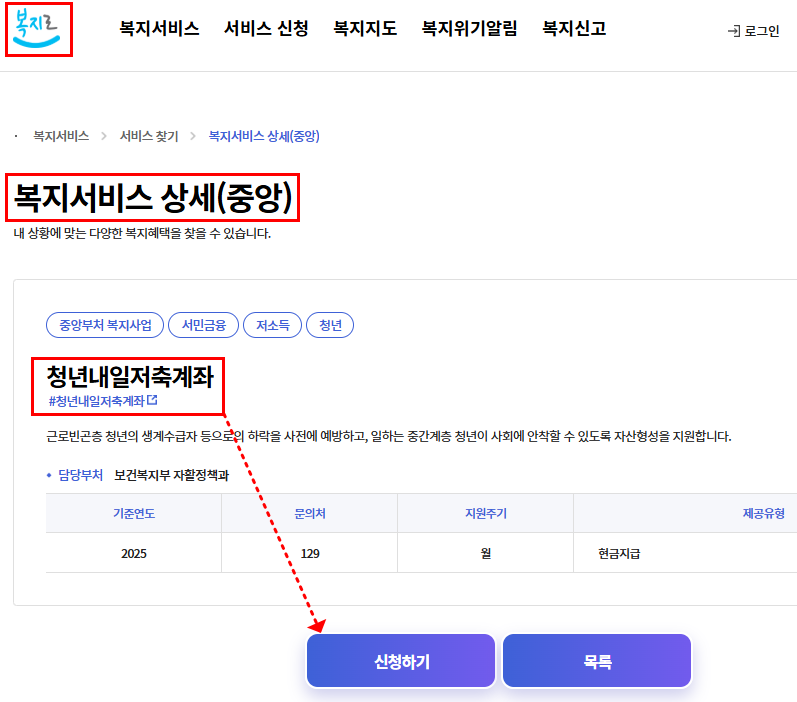The width and height of the screenshot is (797, 702).
Task: Click the 담당부처 label
Action: pyautogui.click(x=80, y=475)
